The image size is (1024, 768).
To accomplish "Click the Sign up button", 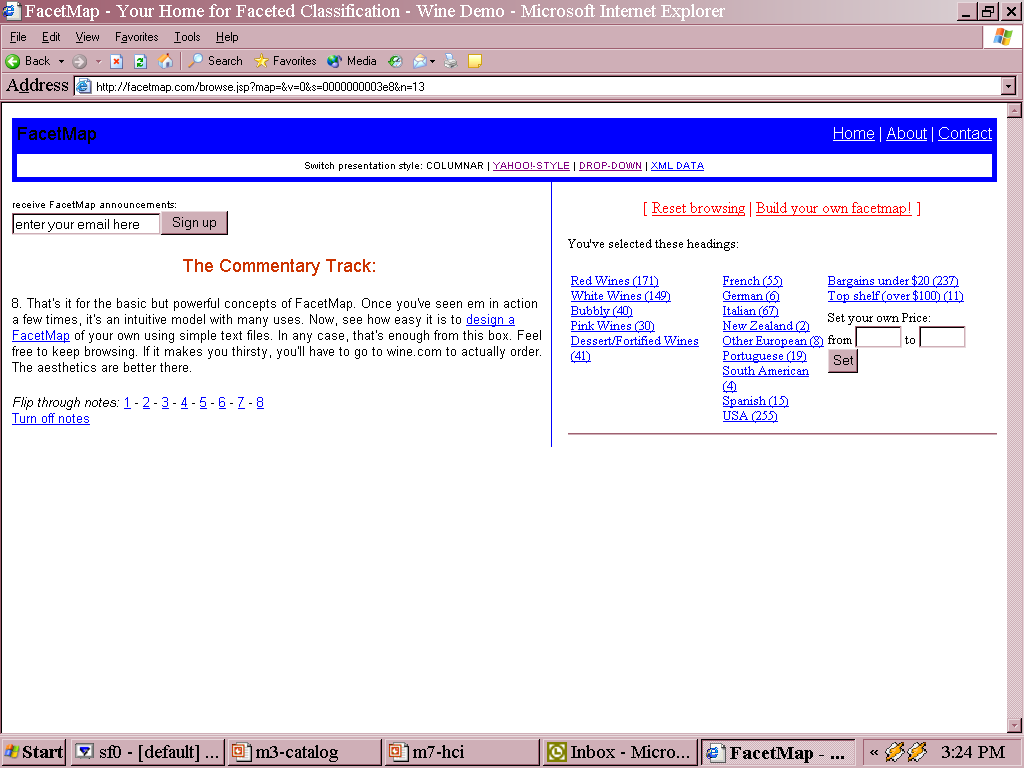I will (x=194, y=223).
